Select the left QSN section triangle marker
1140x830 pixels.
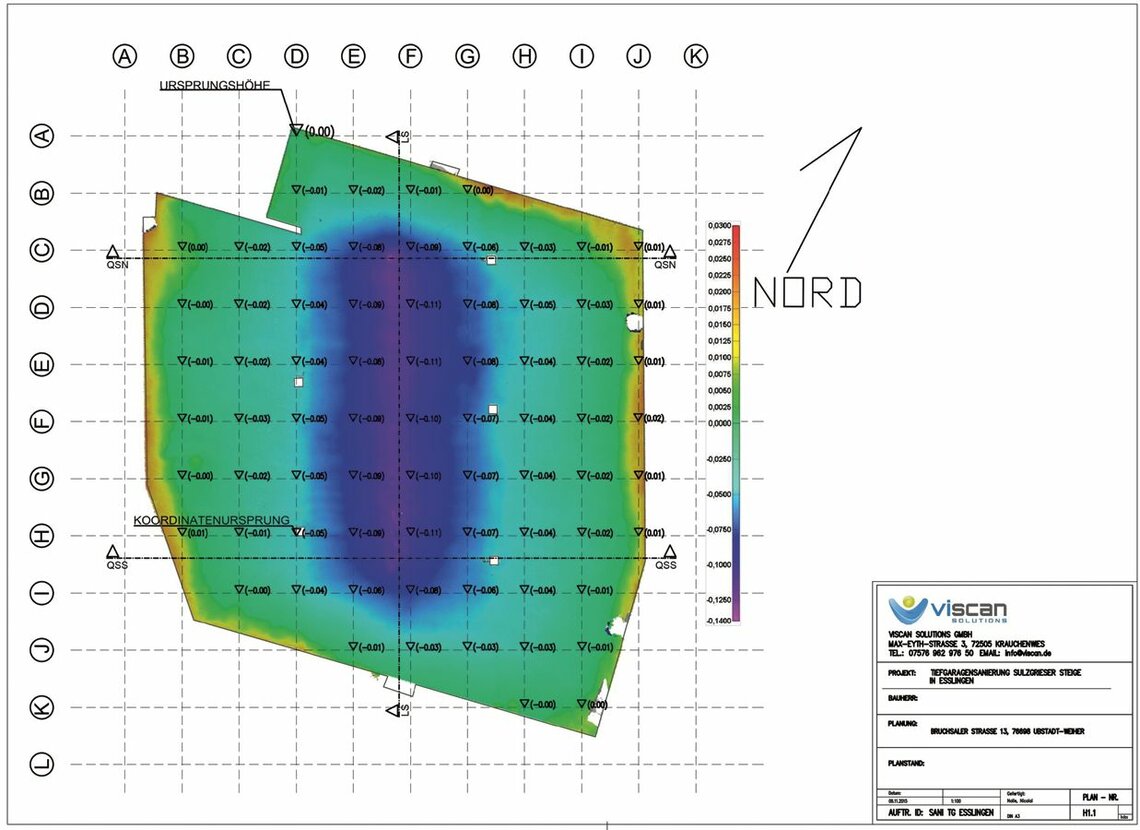[113, 252]
